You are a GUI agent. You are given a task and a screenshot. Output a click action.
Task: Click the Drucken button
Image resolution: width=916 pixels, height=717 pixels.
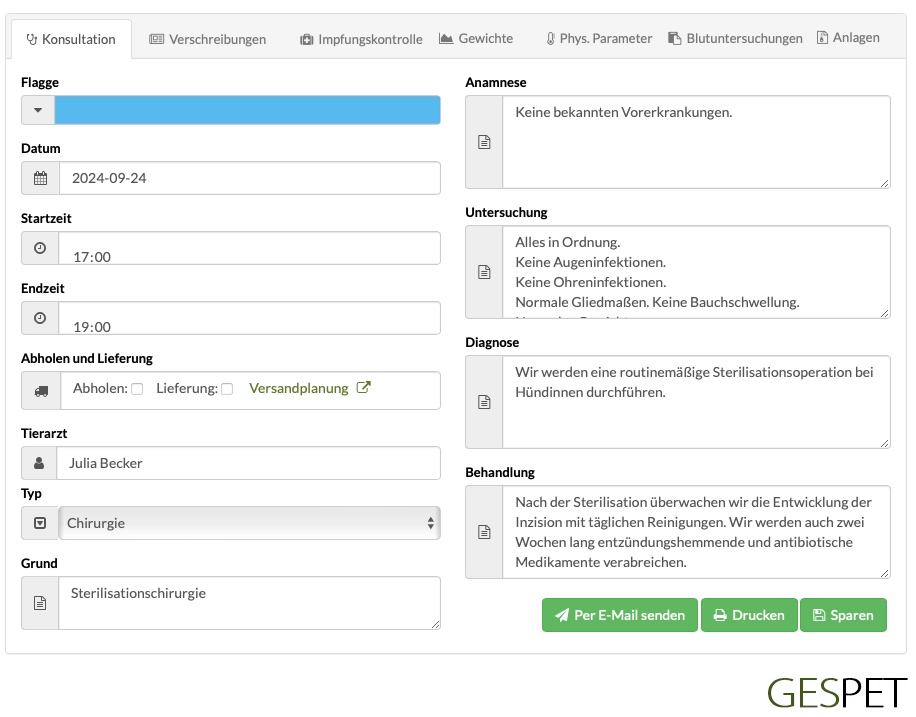(749, 615)
